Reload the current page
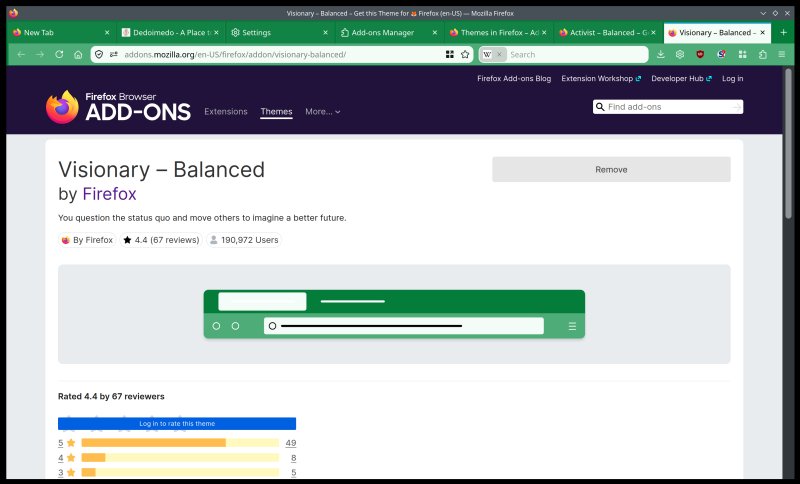Viewport: 800px width, 484px height. click(x=59, y=55)
